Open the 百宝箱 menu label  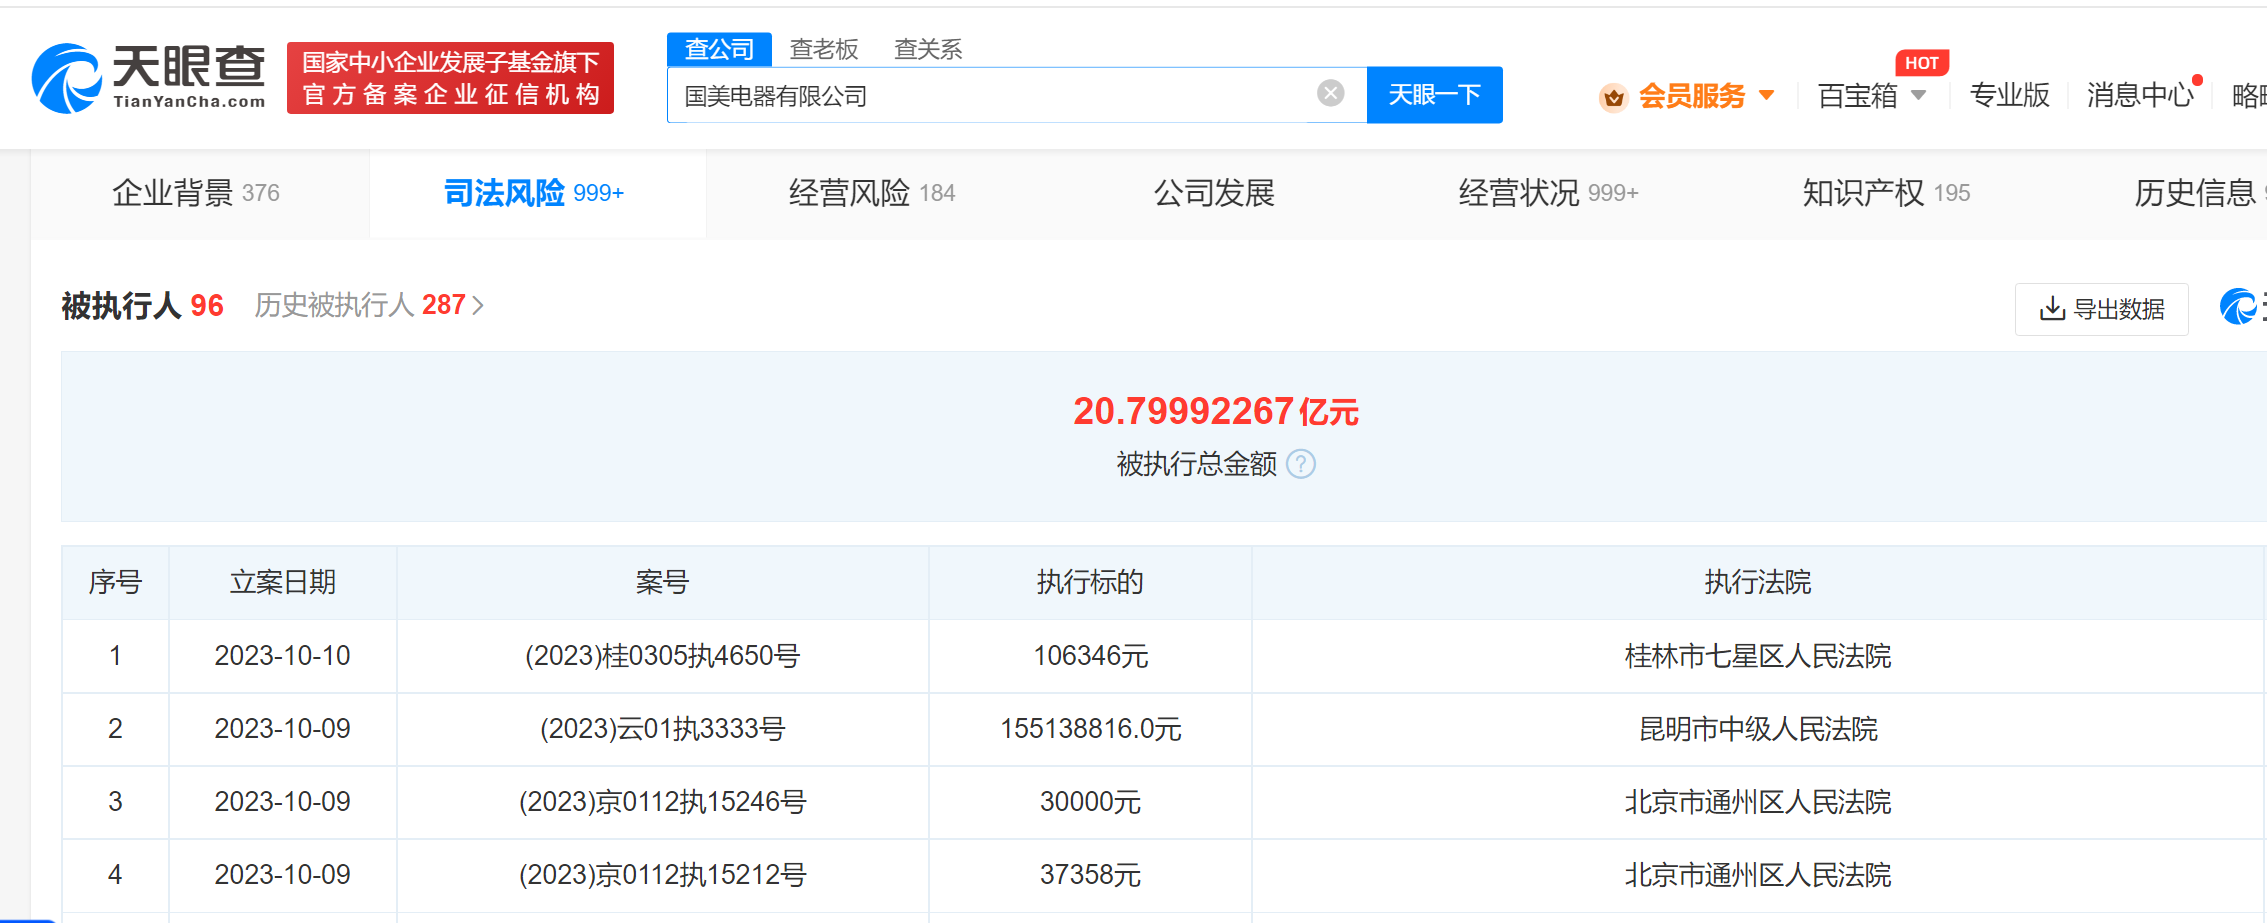[1857, 96]
